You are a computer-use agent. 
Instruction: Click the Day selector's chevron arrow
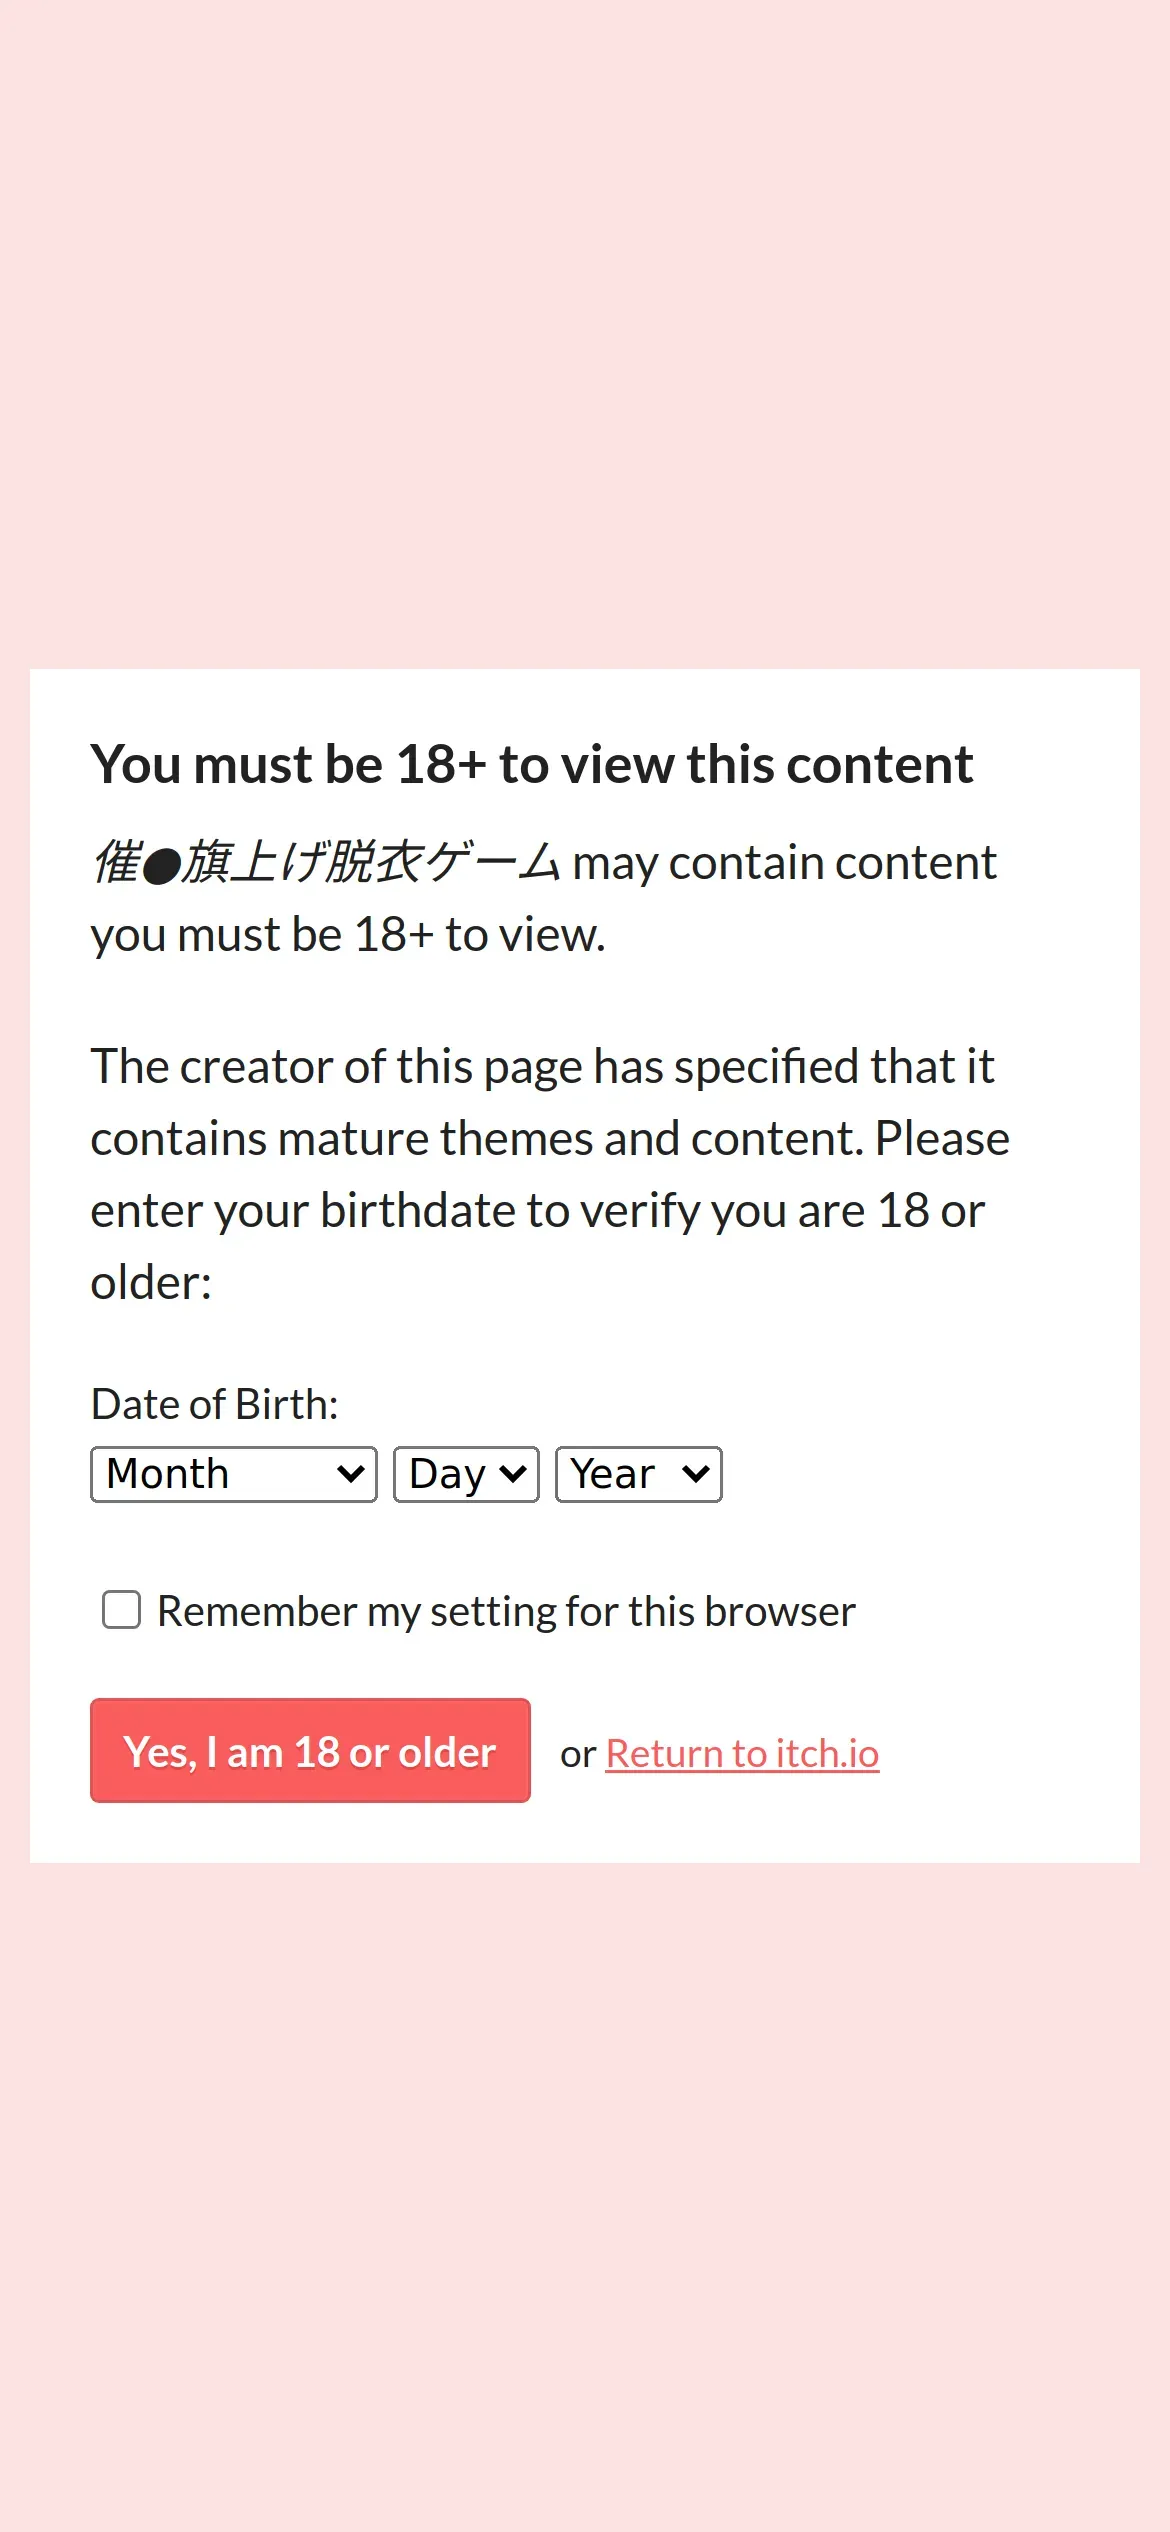coord(513,1474)
